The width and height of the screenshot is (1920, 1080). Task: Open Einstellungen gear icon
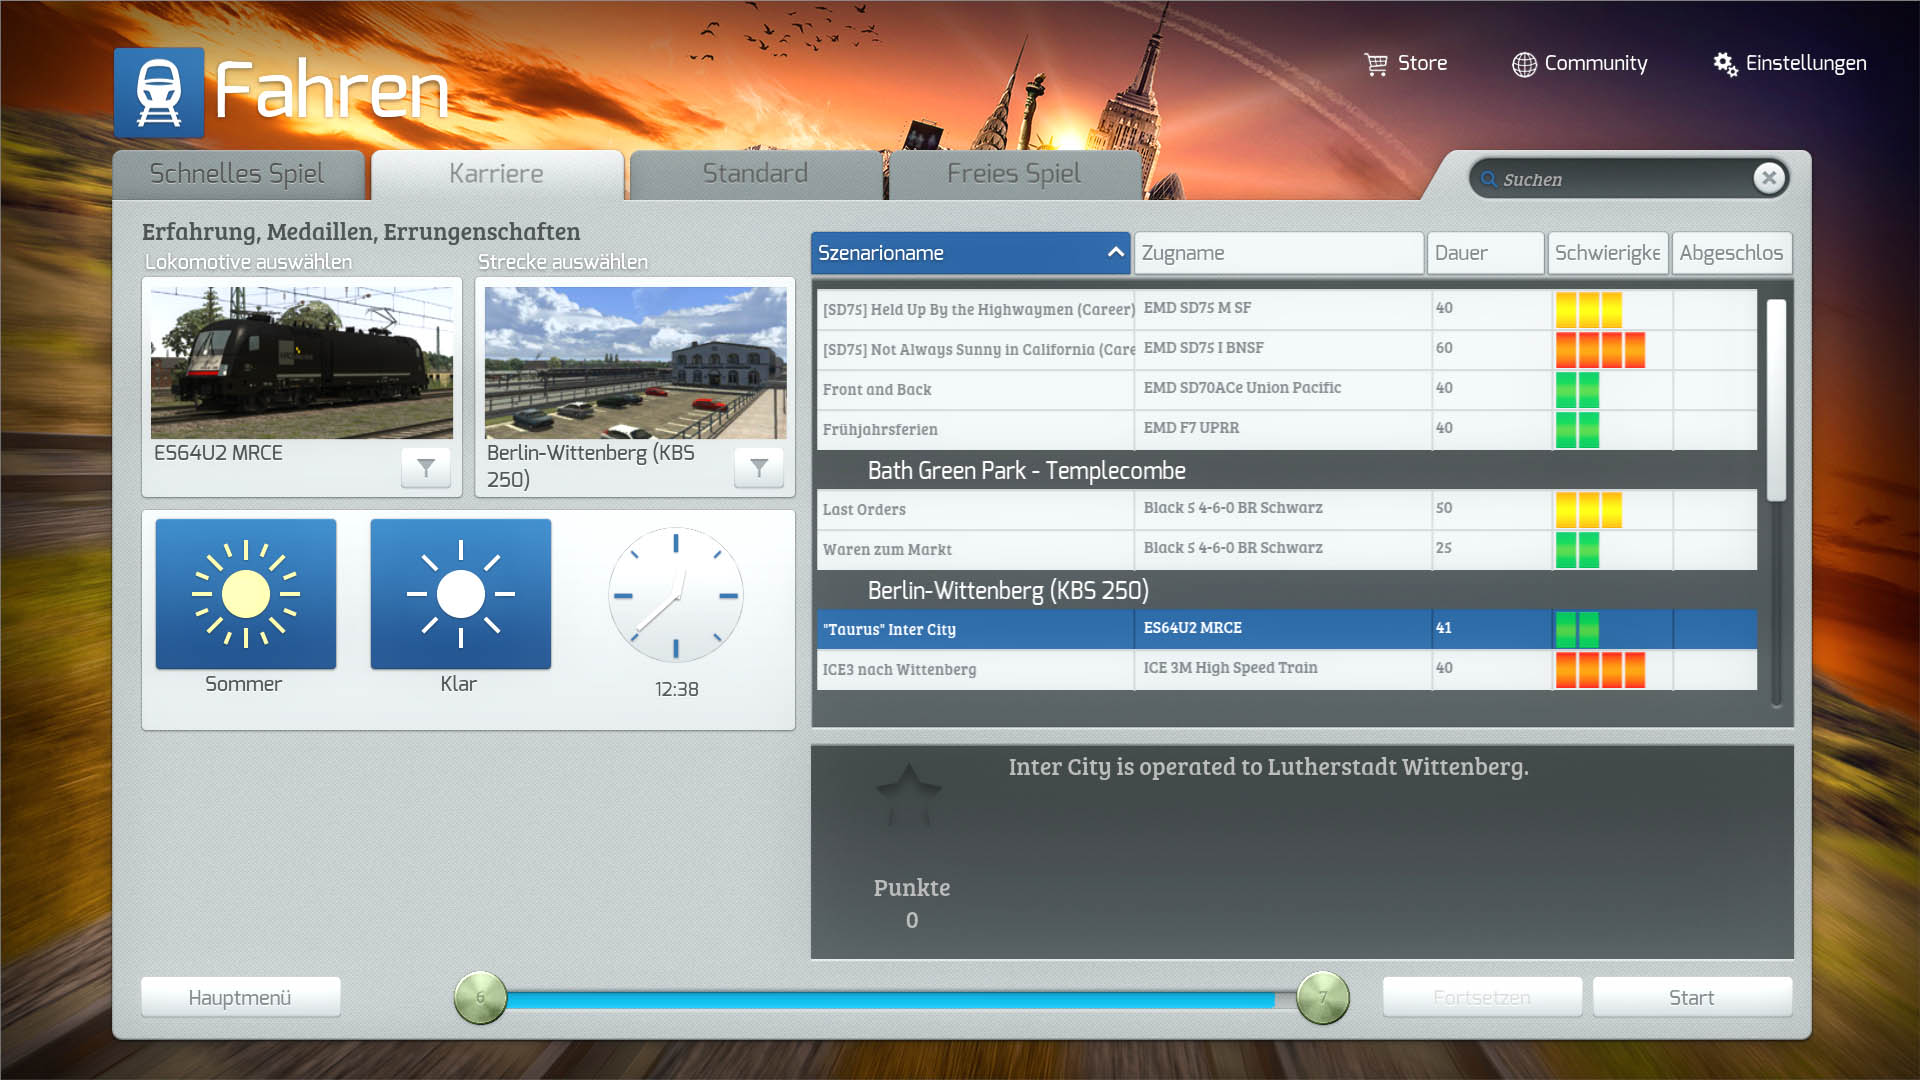[1725, 64]
